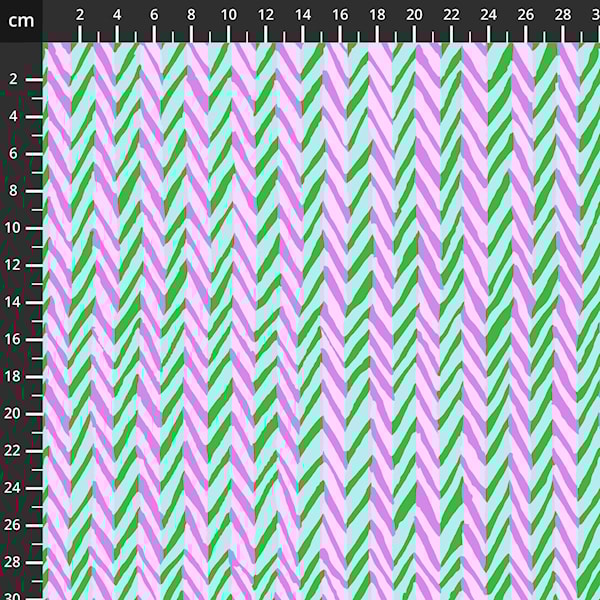Select 24 on the vertical ruler
Viewport: 600px width, 600px height.
click(12, 488)
